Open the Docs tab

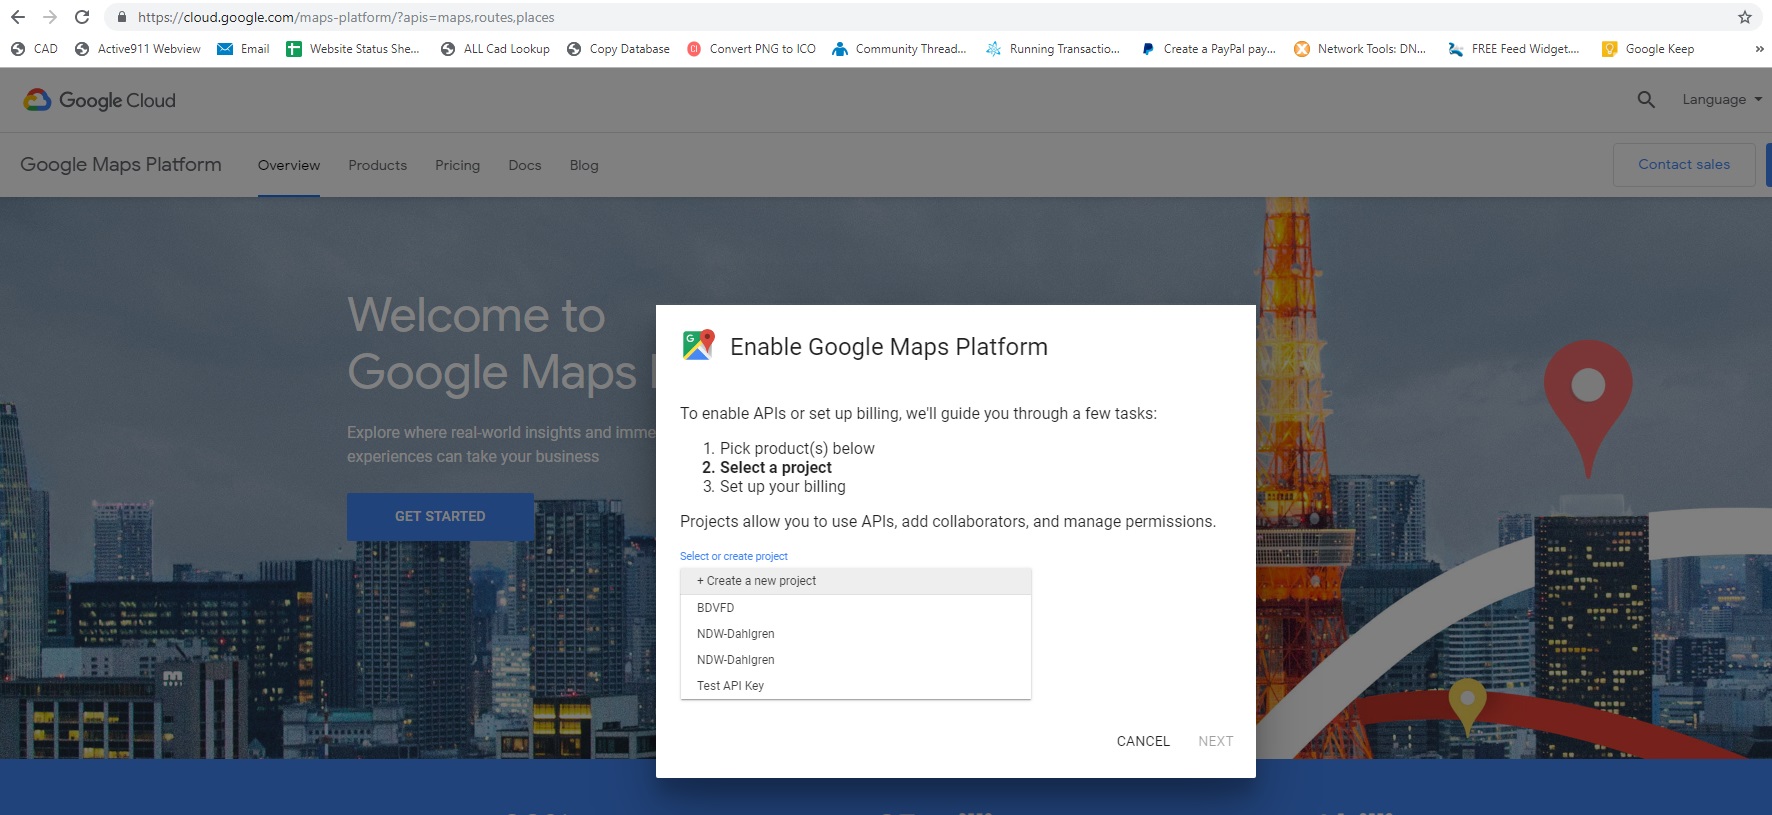(x=524, y=165)
